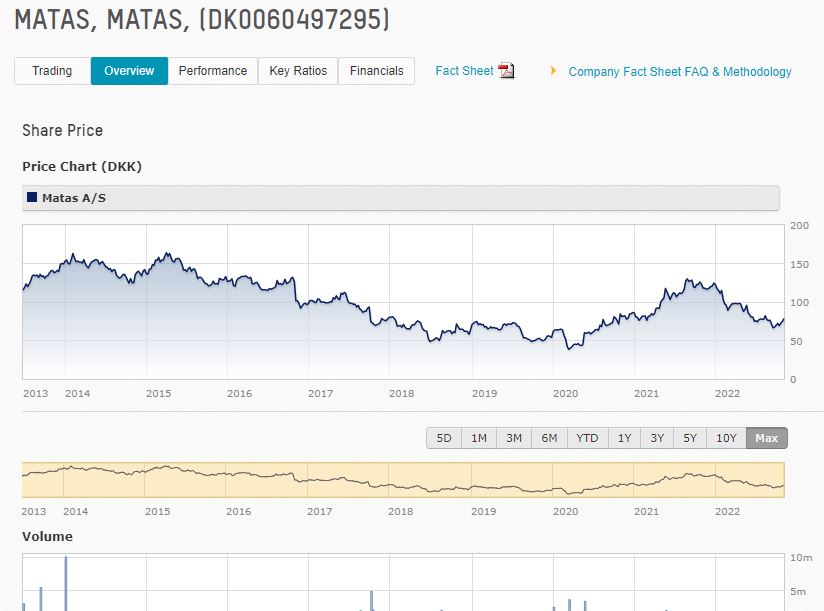
Task: Switch to the Trading tab
Action: 52,71
